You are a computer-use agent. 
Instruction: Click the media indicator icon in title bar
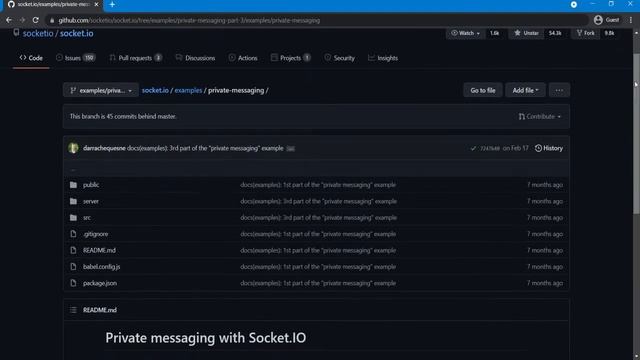click(x=573, y=4)
